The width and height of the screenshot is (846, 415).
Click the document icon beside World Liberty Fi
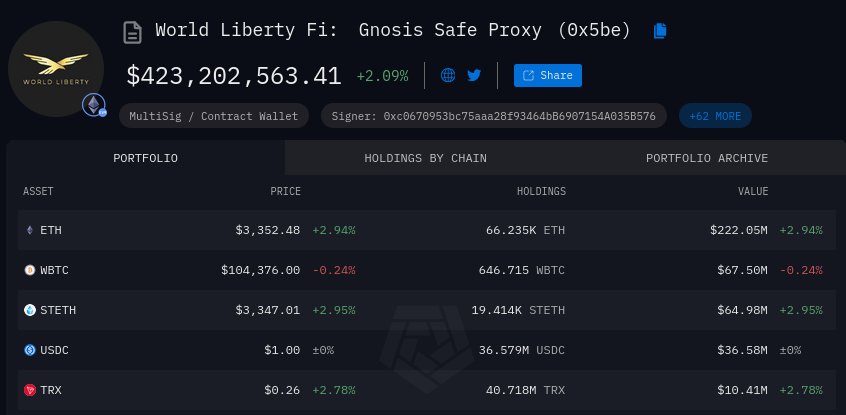click(x=132, y=32)
